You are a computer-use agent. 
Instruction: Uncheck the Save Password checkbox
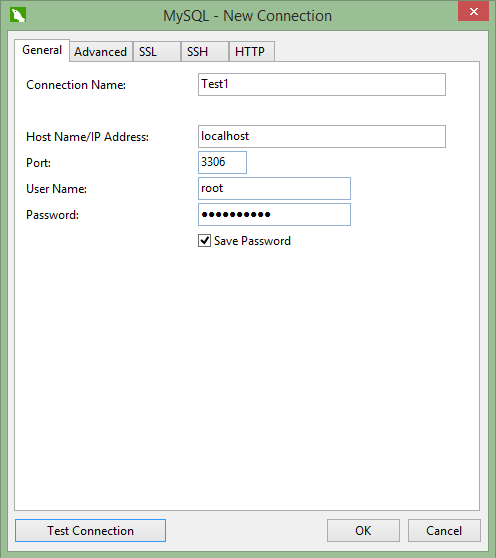(204, 241)
